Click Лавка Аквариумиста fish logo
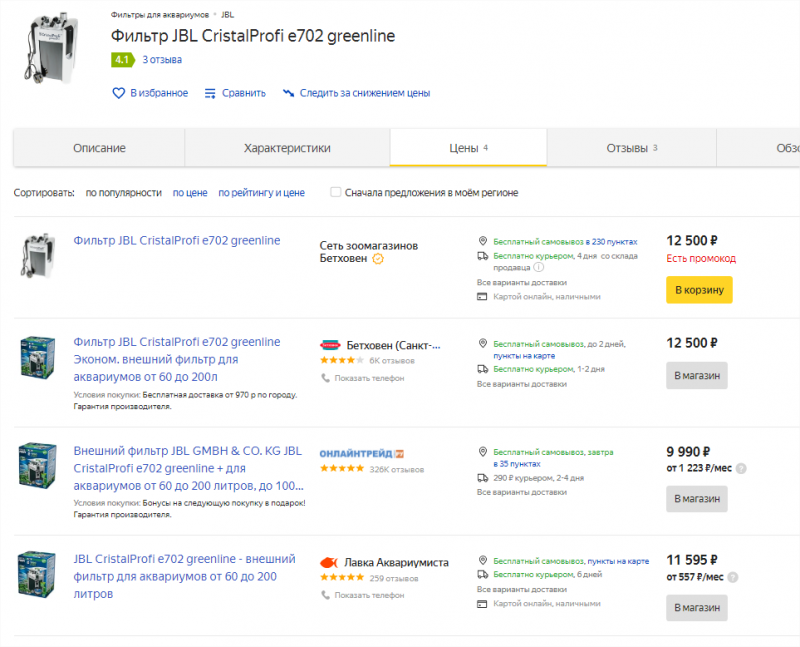Viewport: 800px width, 647px height. [329, 562]
